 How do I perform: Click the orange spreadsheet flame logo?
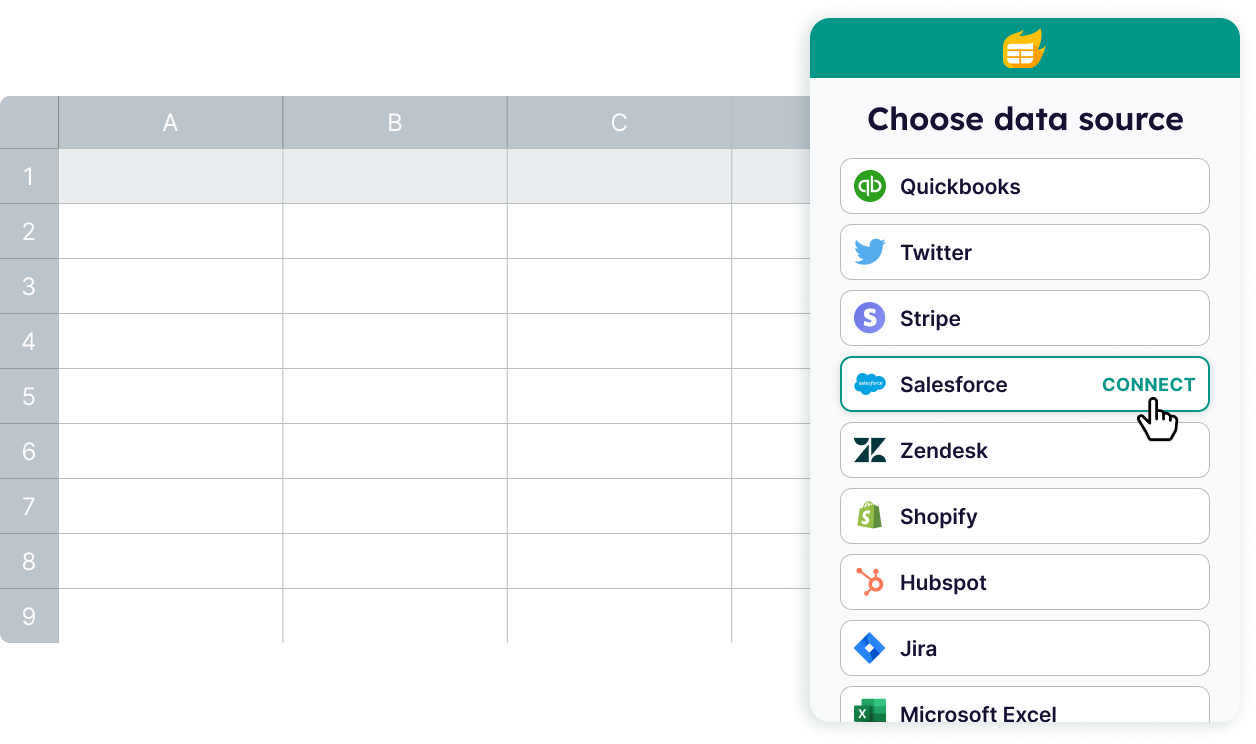pos(1024,49)
